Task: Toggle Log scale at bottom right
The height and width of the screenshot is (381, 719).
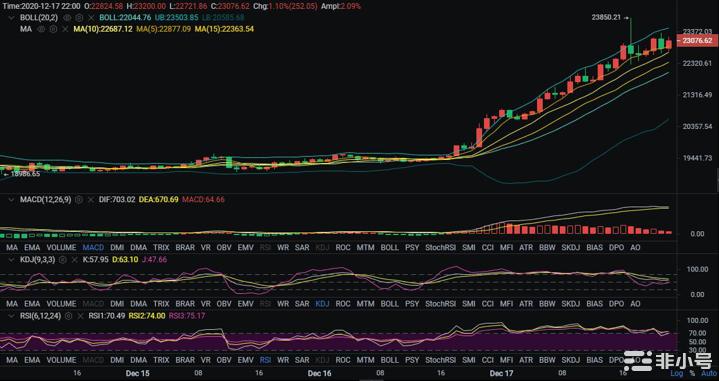Action: [676, 374]
